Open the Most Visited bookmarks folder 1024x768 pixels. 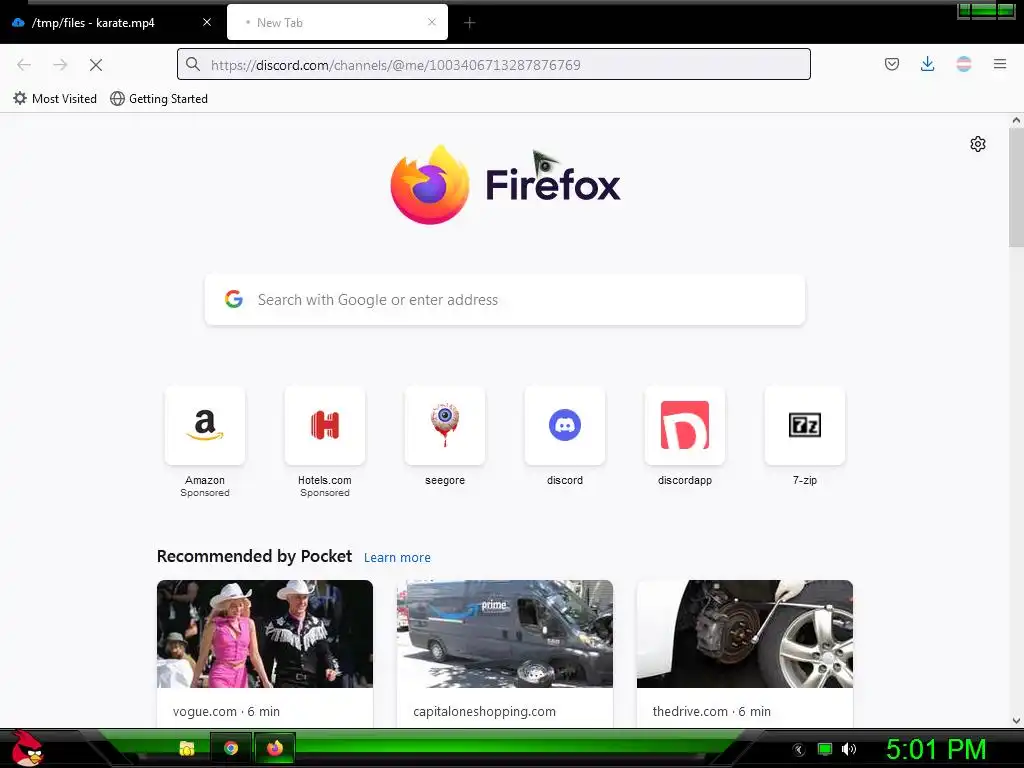55,99
